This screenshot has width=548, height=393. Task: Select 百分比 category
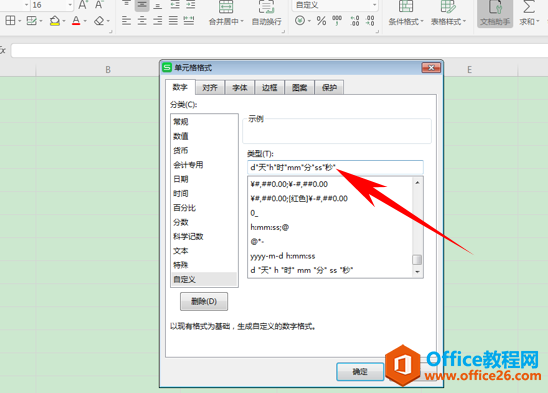204,208
